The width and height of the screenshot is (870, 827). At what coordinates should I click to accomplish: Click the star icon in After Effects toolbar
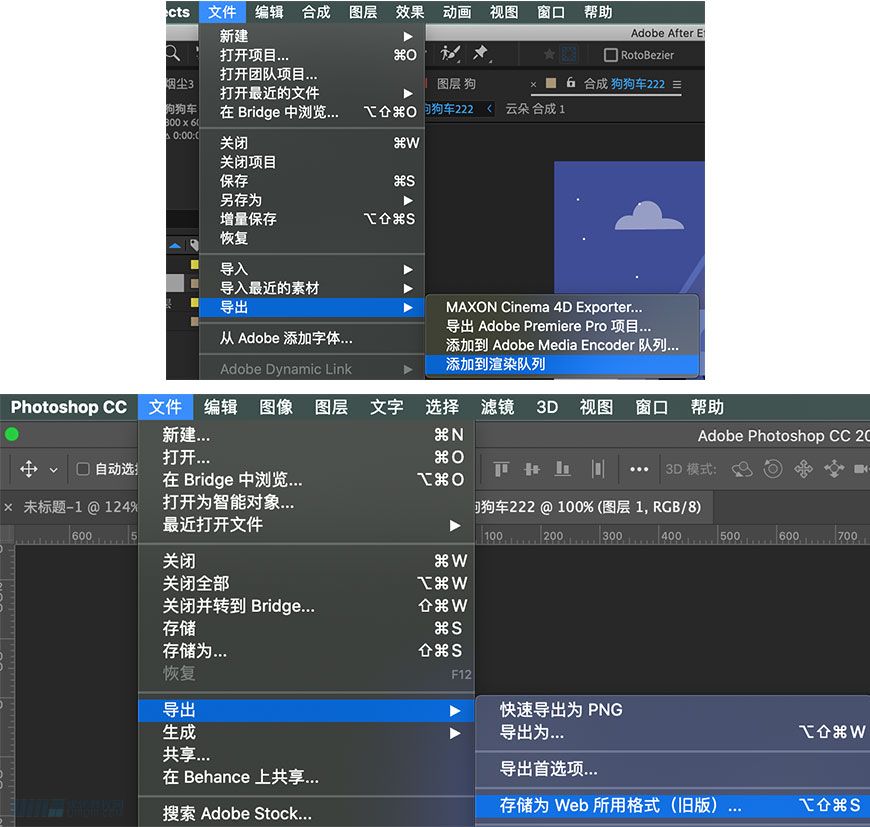coord(549,54)
